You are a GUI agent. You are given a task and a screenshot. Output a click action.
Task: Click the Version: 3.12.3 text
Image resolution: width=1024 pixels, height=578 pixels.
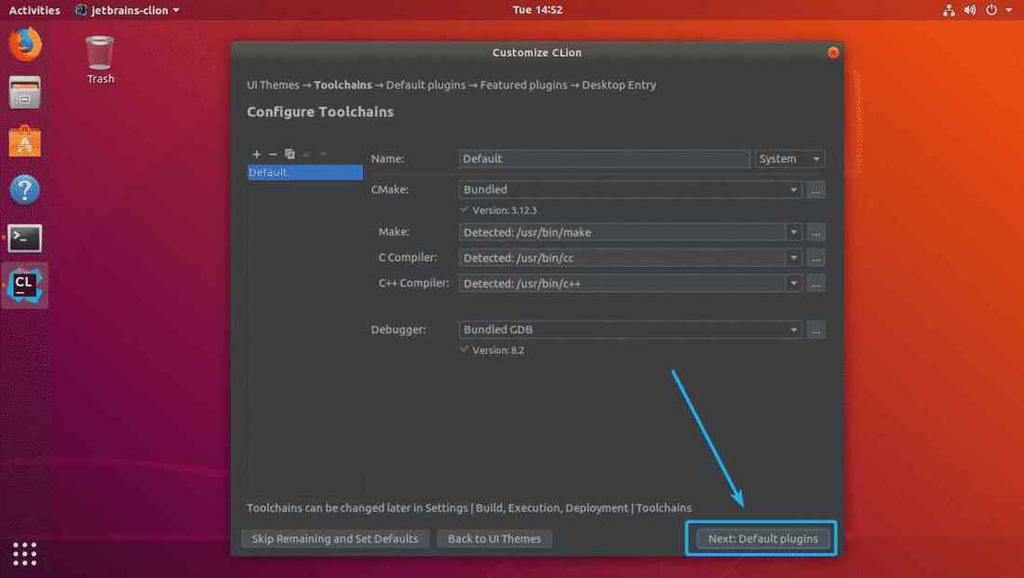[504, 210]
